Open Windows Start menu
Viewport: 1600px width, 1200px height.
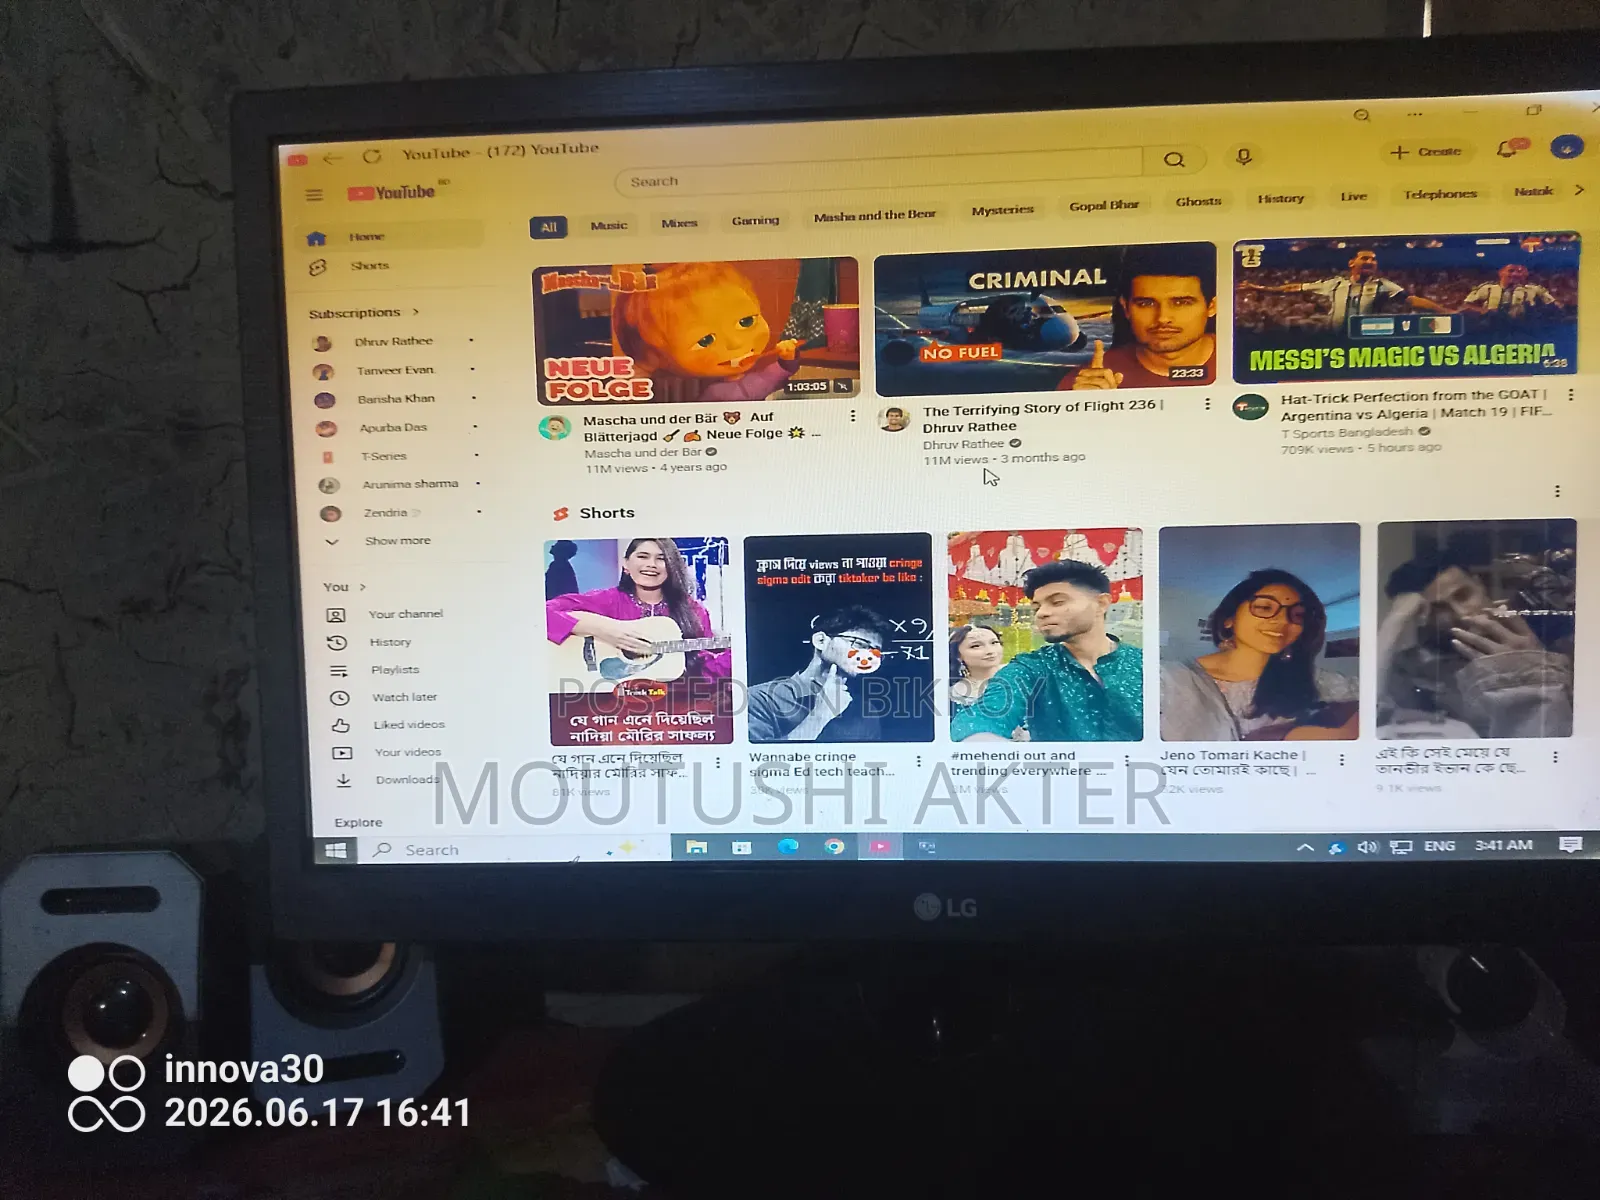[336, 850]
